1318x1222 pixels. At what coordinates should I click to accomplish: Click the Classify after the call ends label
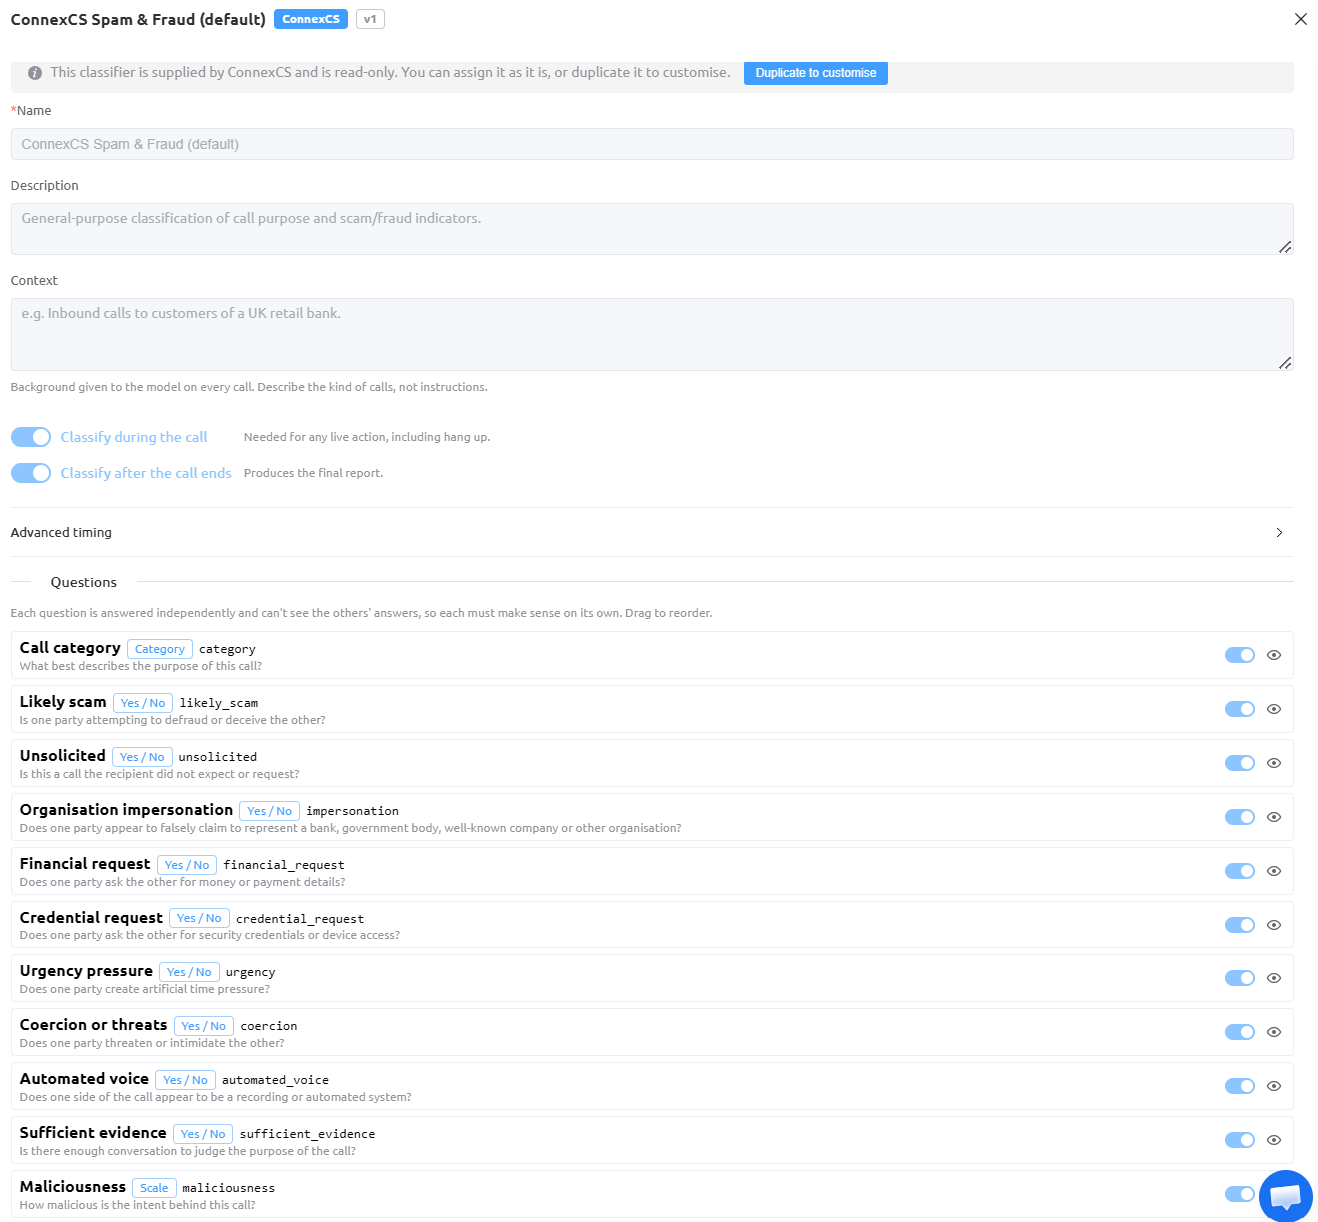(x=146, y=473)
